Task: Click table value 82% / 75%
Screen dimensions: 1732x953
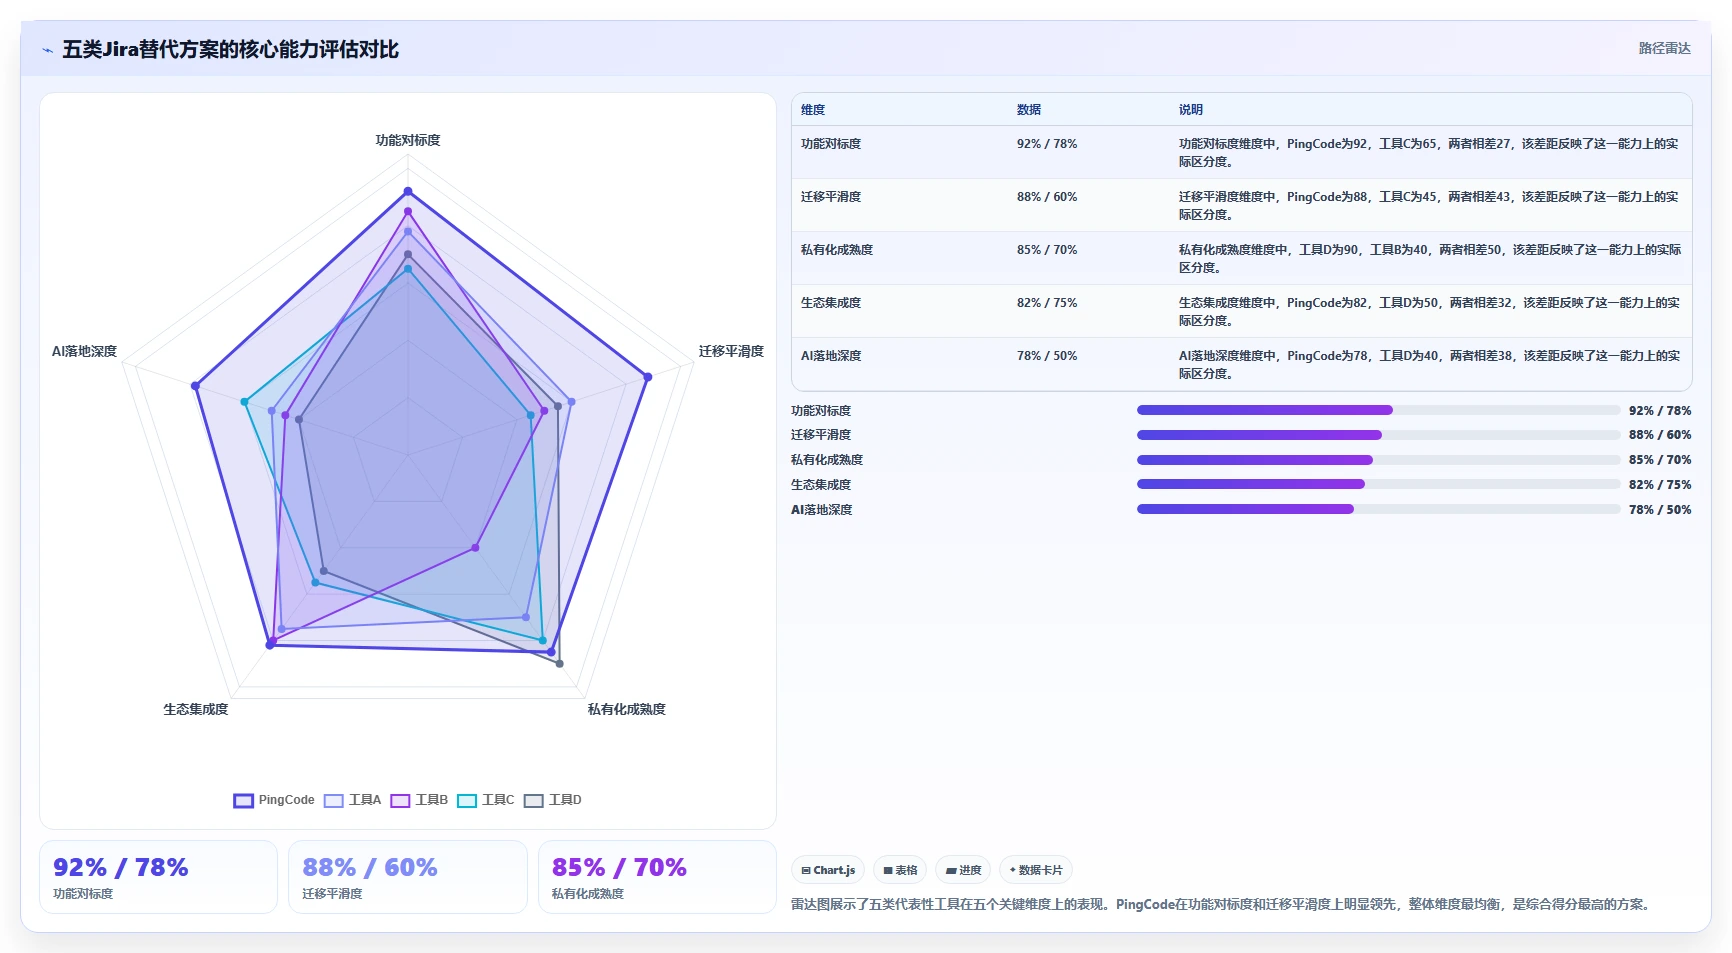Action: coord(1047,303)
